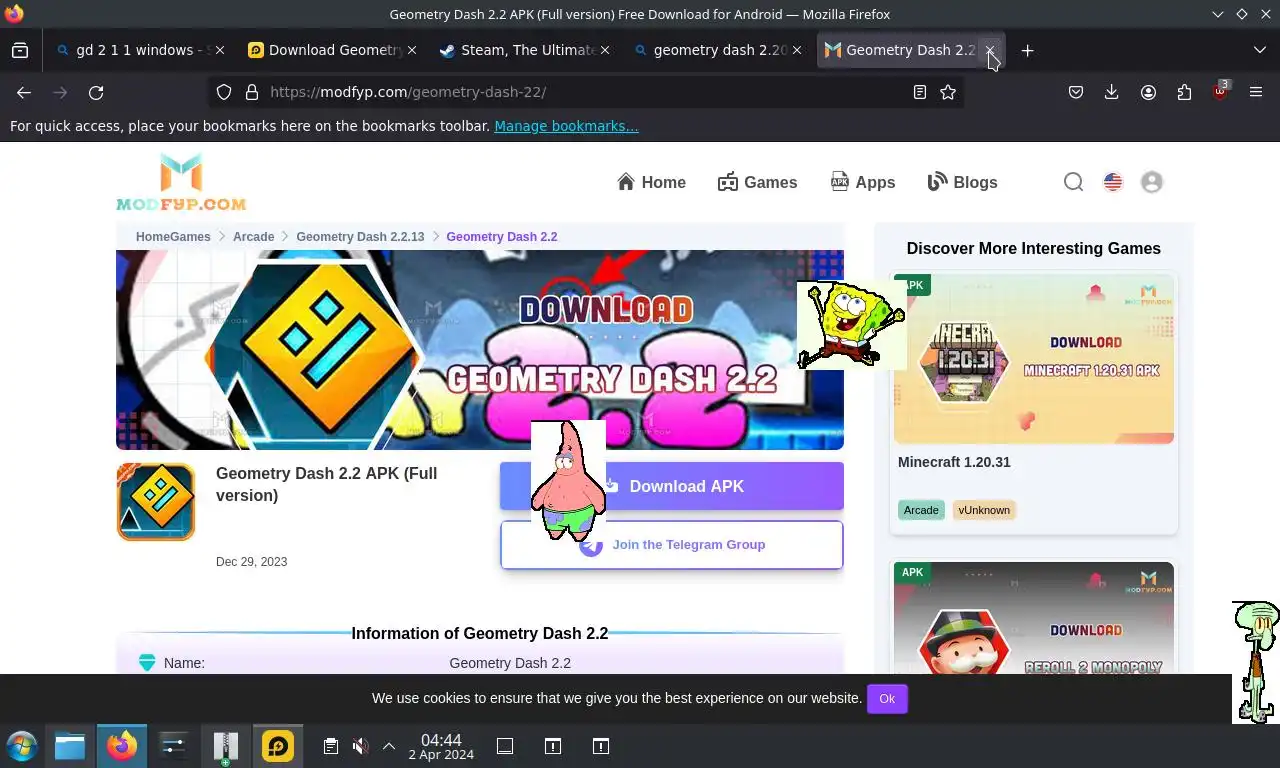Reload the current page
The width and height of the screenshot is (1280, 768).
coord(96,92)
